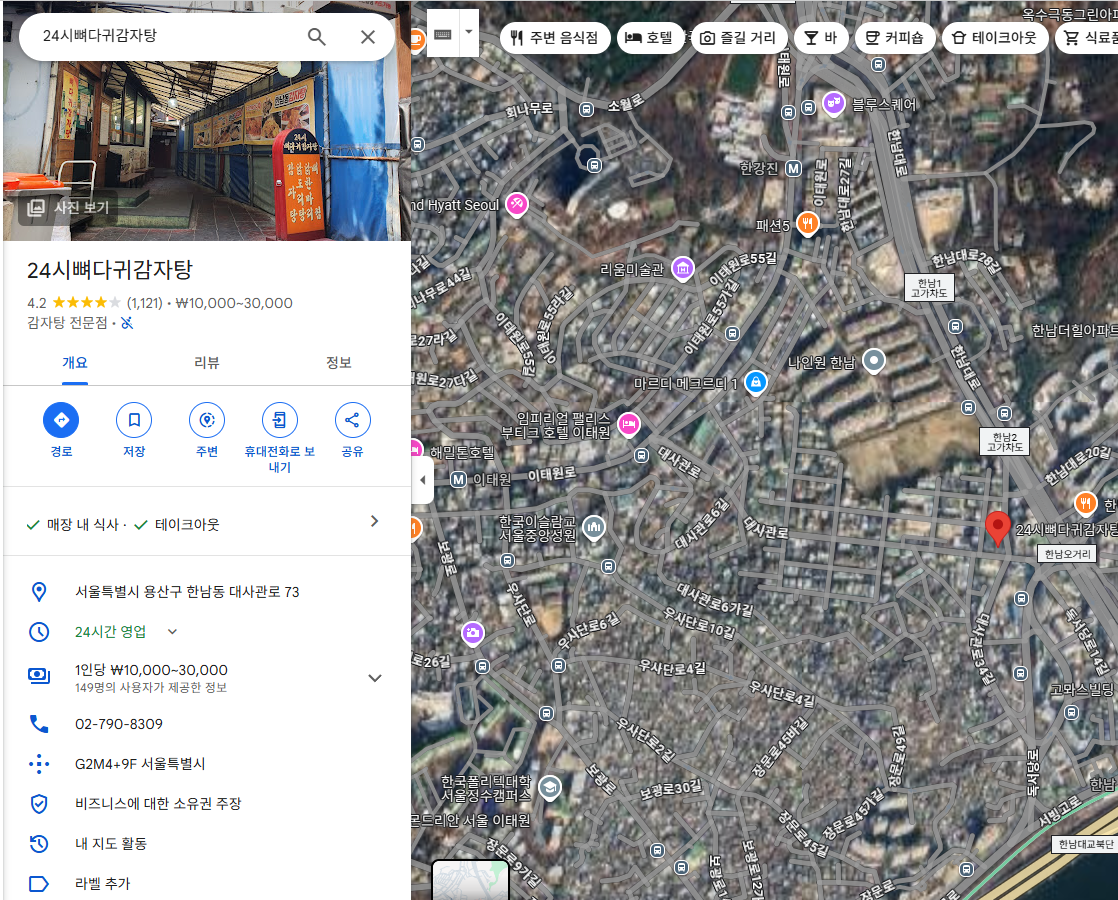
Task: Select the 주변 음식점 filter chip
Action: pos(555,37)
